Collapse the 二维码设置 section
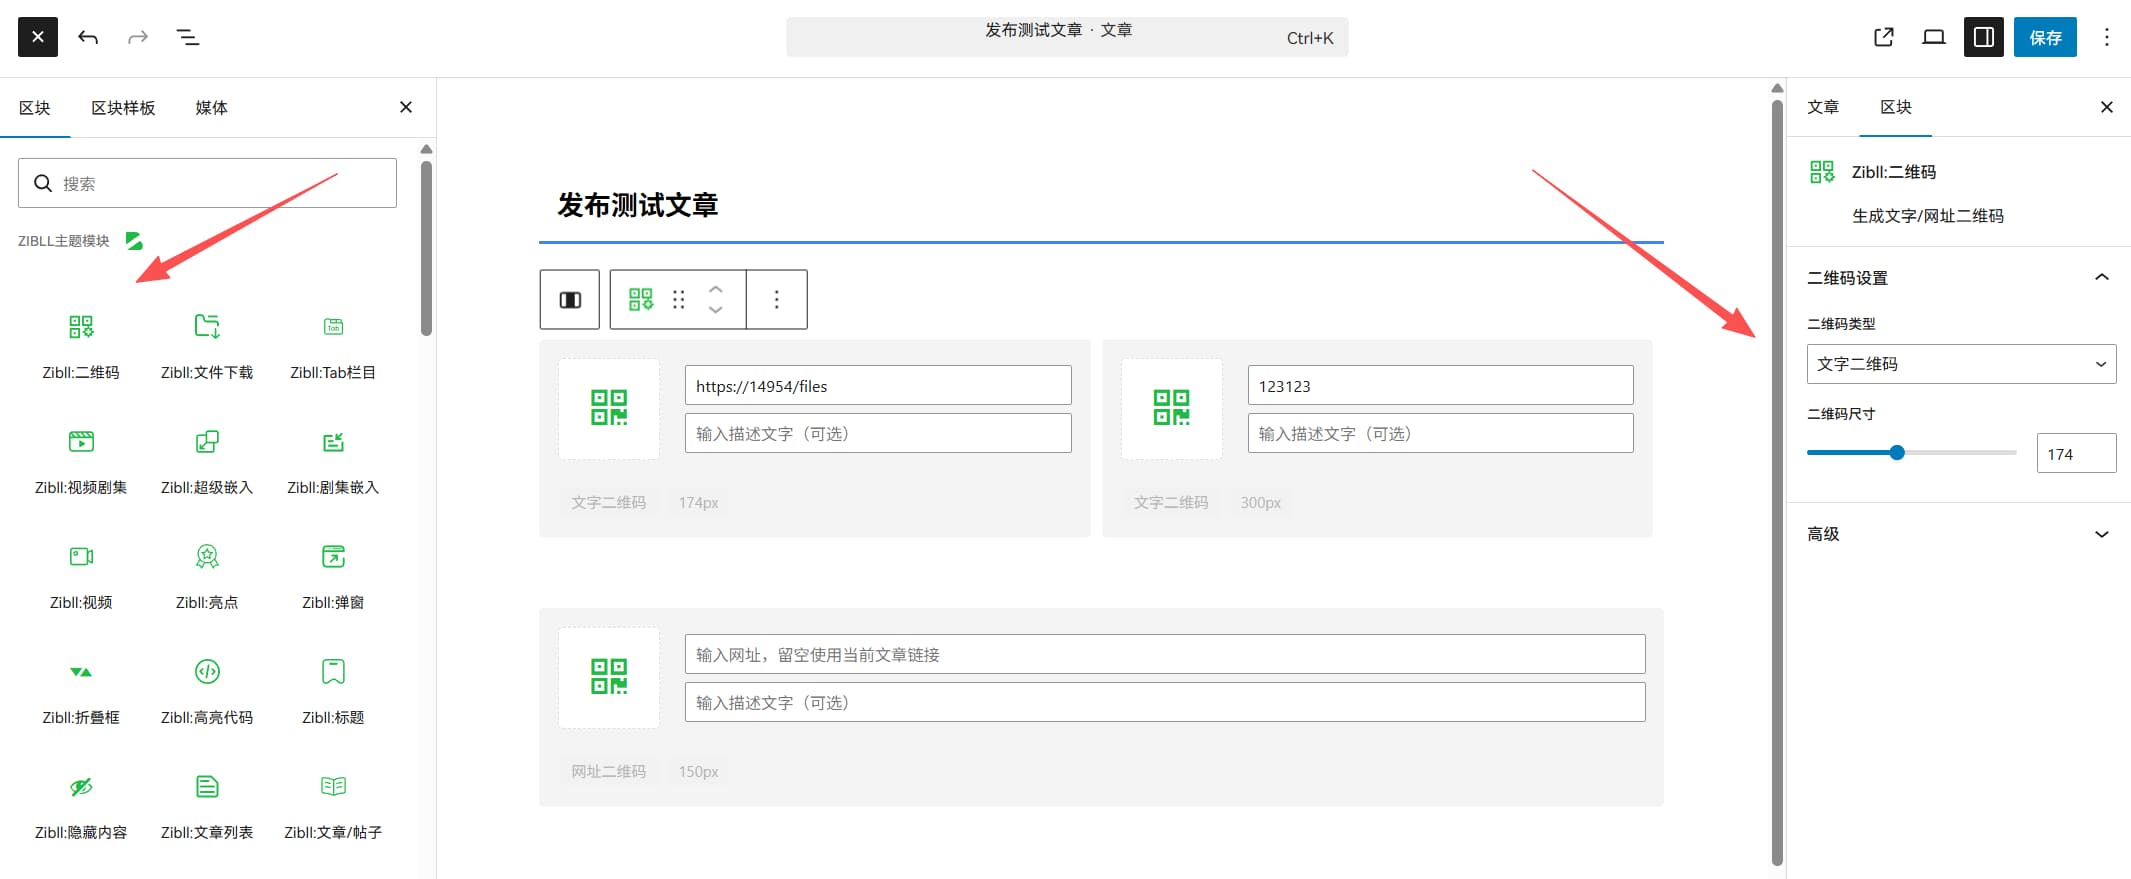This screenshot has width=2131, height=879. 1958,277
